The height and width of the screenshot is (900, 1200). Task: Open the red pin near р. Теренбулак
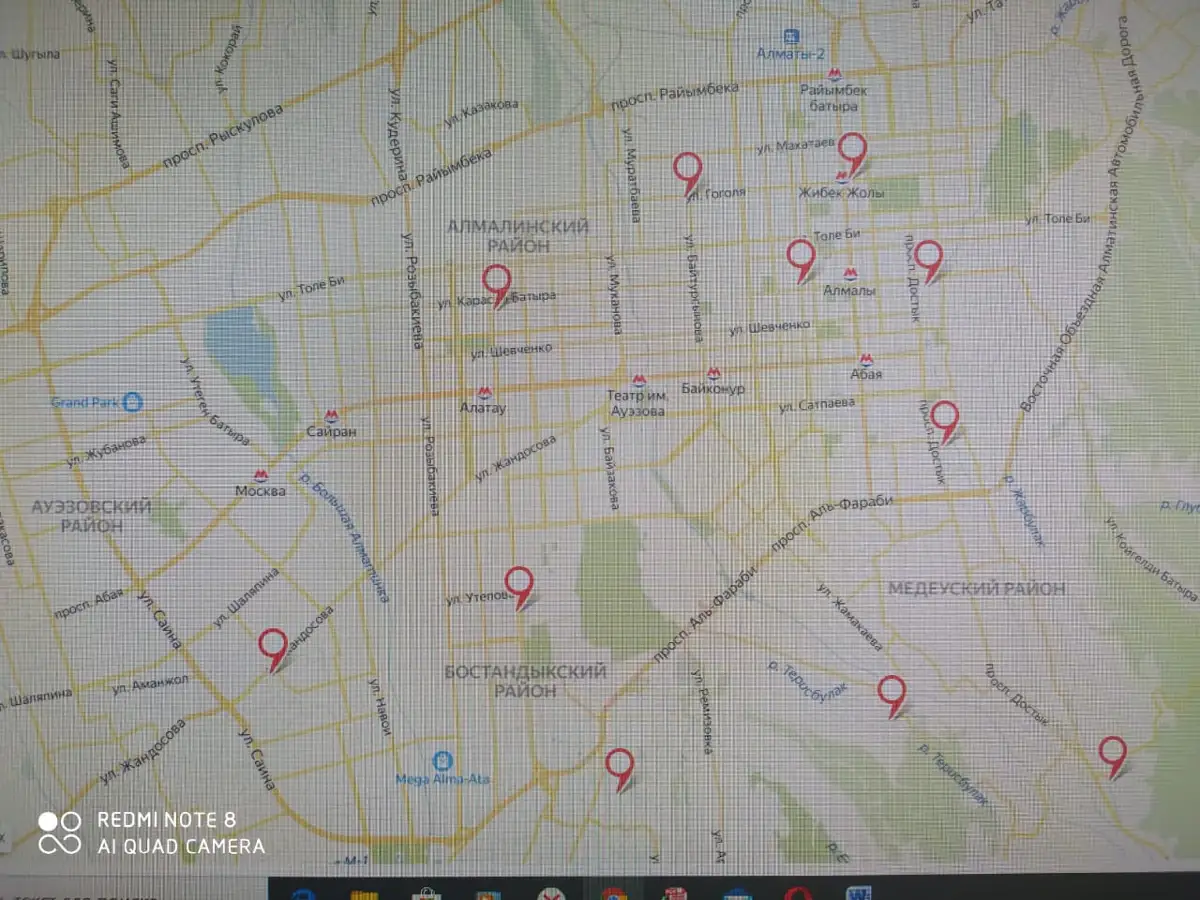[891, 692]
